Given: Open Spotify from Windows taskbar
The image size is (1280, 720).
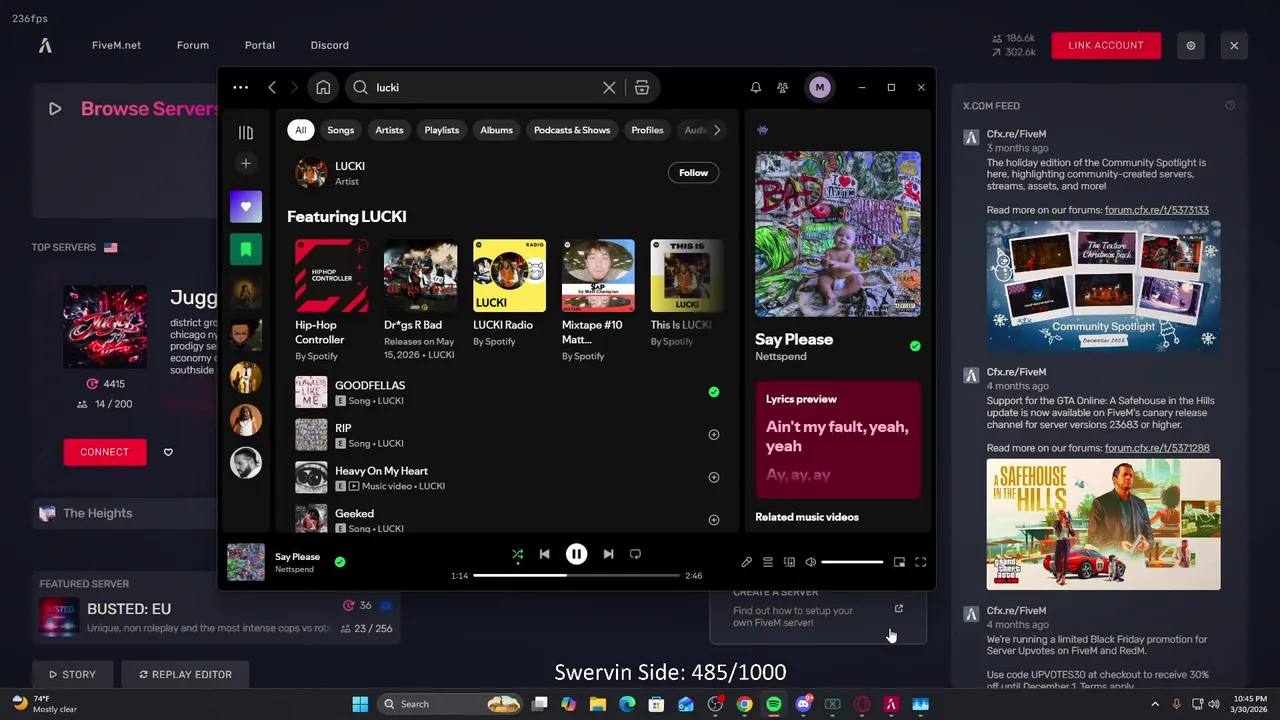Looking at the screenshot, I should click(x=774, y=704).
